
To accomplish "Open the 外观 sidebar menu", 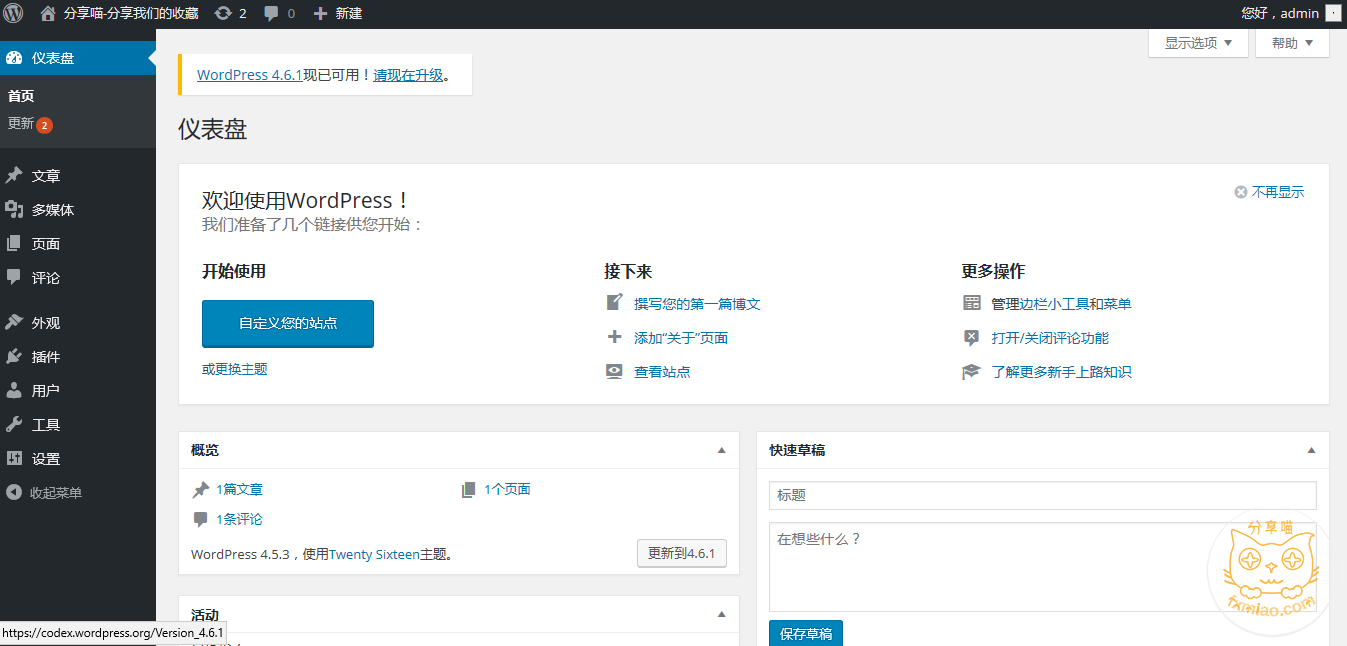I will pos(78,323).
